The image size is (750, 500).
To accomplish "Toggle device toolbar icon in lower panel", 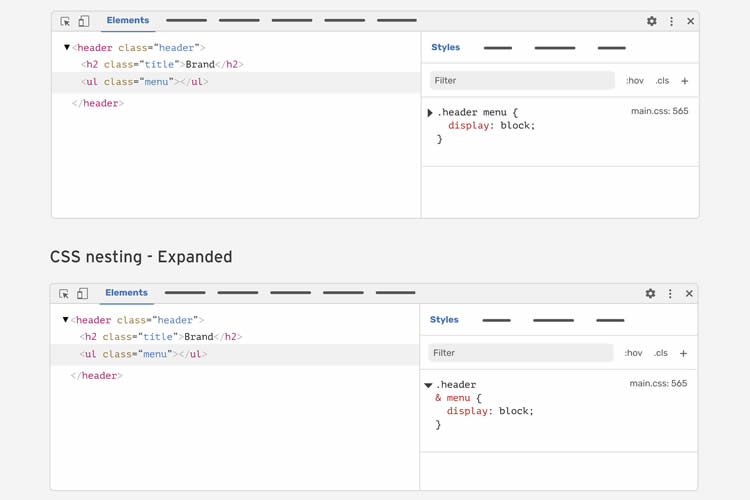I will [82, 293].
